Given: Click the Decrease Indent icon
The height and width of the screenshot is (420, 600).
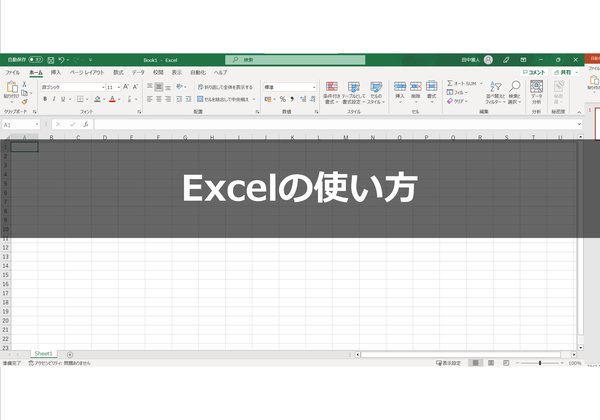Looking at the screenshot, I should click(179, 99).
